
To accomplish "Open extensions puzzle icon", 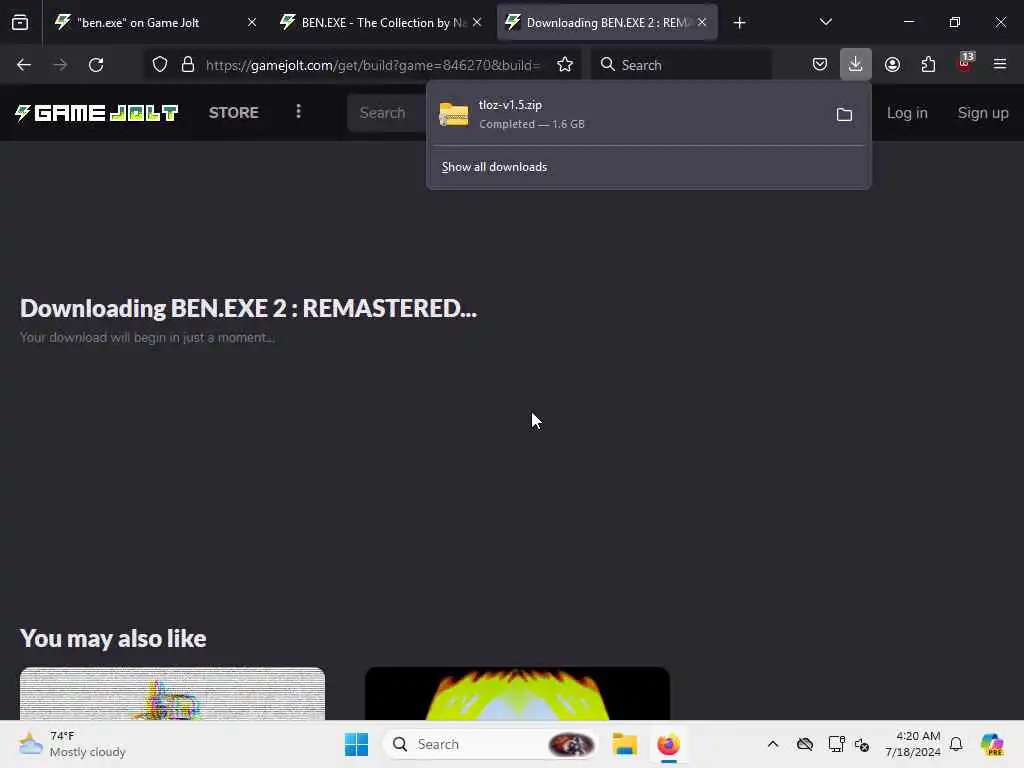I will click(928, 65).
